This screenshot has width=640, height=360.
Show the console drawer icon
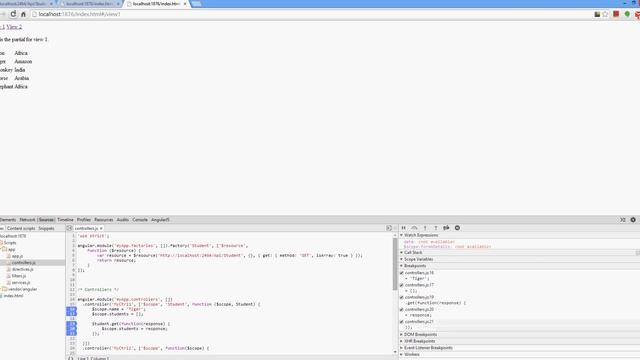coord(623,220)
